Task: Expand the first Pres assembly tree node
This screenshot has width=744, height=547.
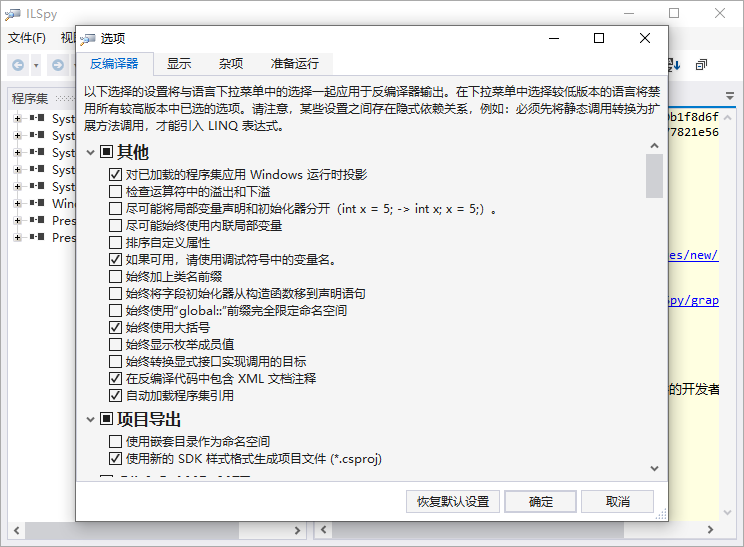Action: [18, 221]
